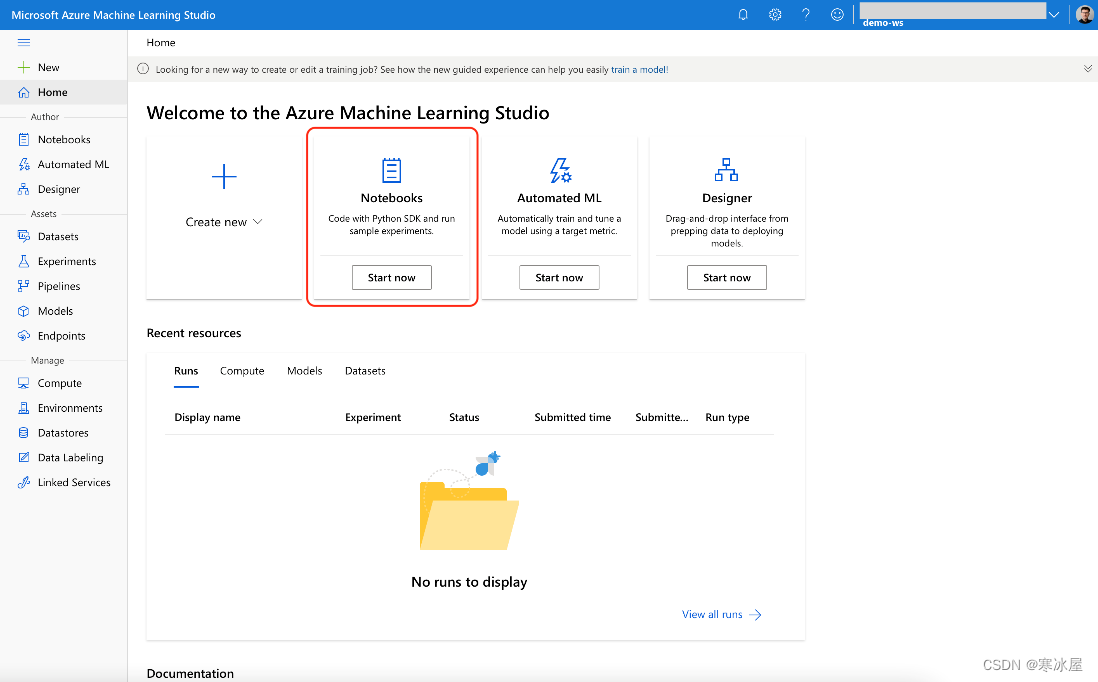
Task: Follow the train a model link
Action: [639, 69]
